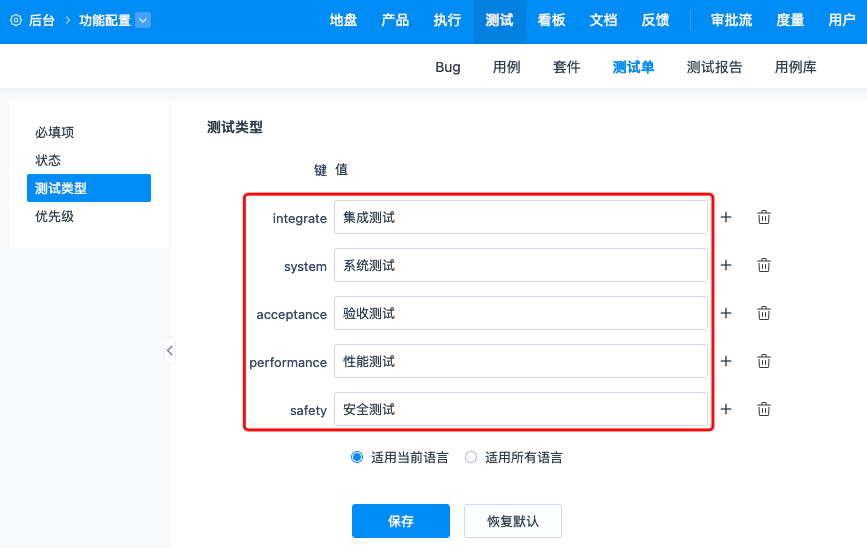Image resolution: width=867 pixels, height=548 pixels.
Task: Add a row after the system entry
Action: tap(726, 265)
